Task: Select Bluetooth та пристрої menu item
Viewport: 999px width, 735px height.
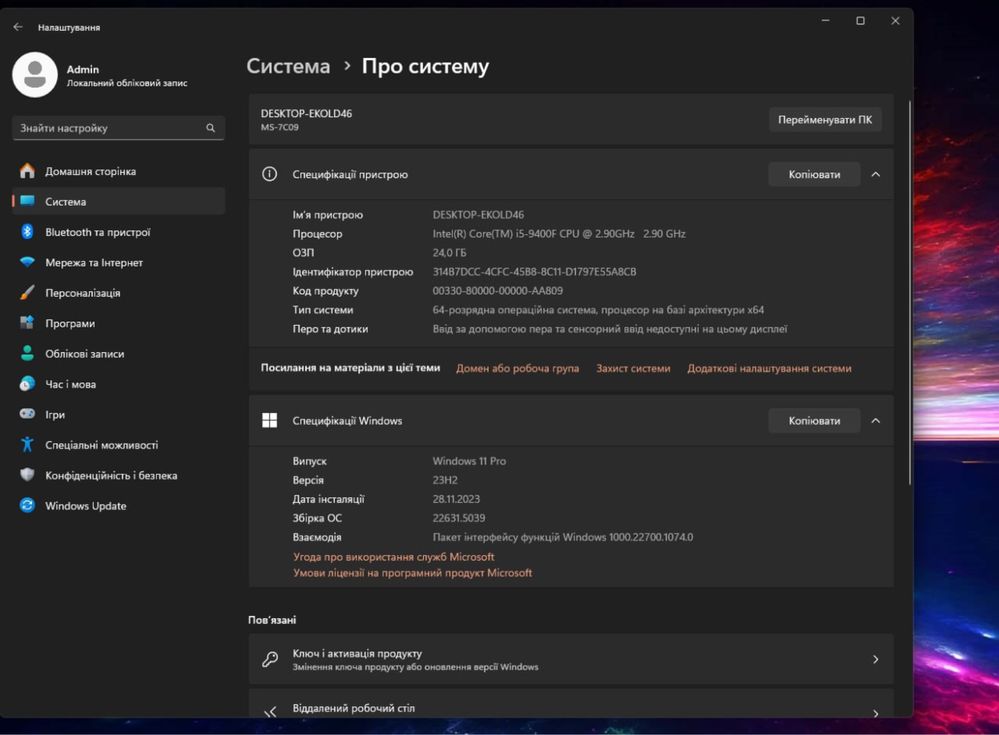Action: pyautogui.click(x=119, y=232)
